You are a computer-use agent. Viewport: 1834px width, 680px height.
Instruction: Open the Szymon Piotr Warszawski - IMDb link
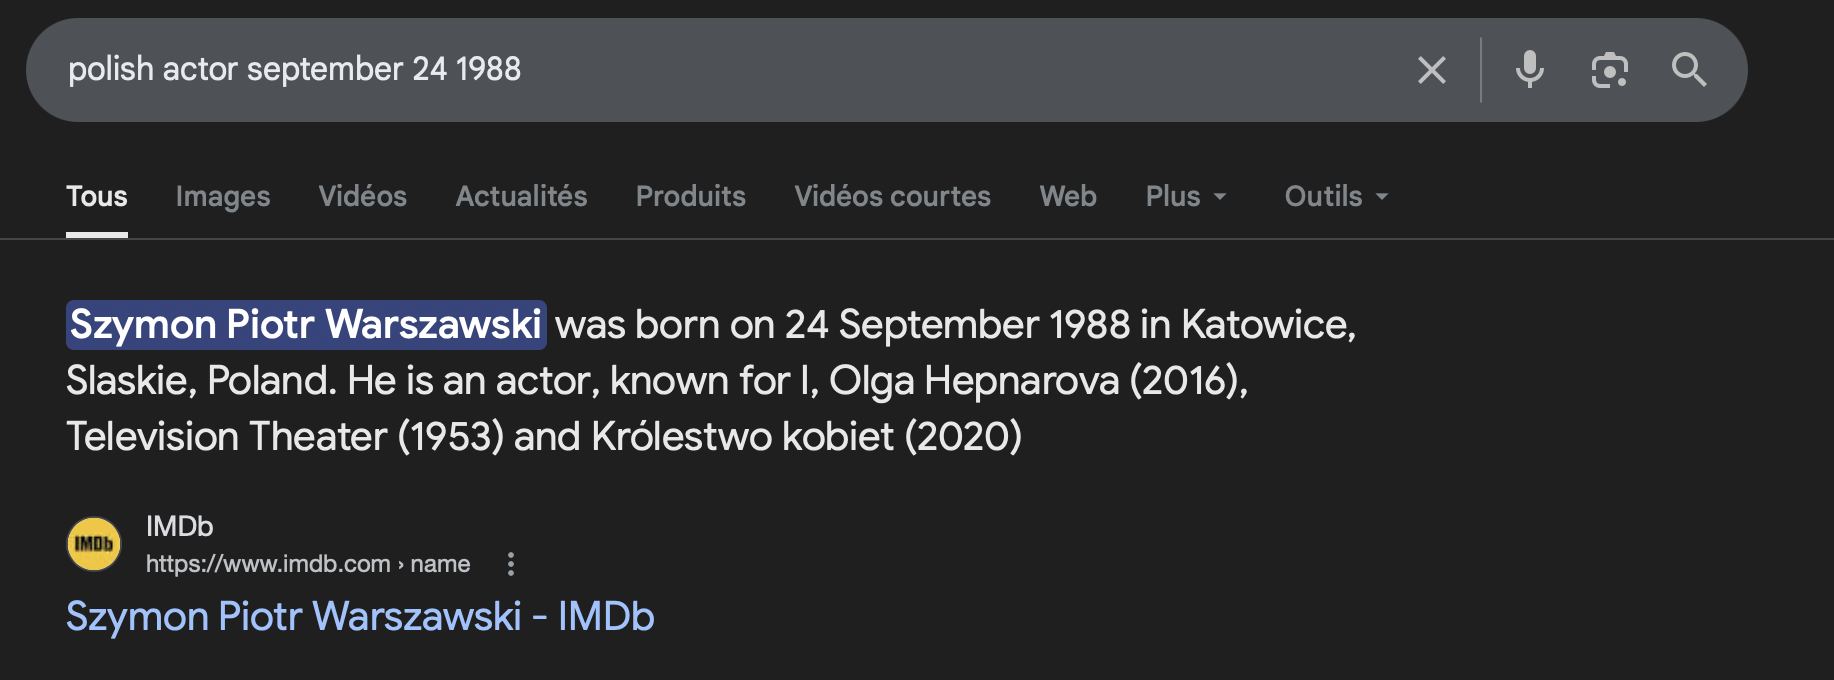[360, 616]
